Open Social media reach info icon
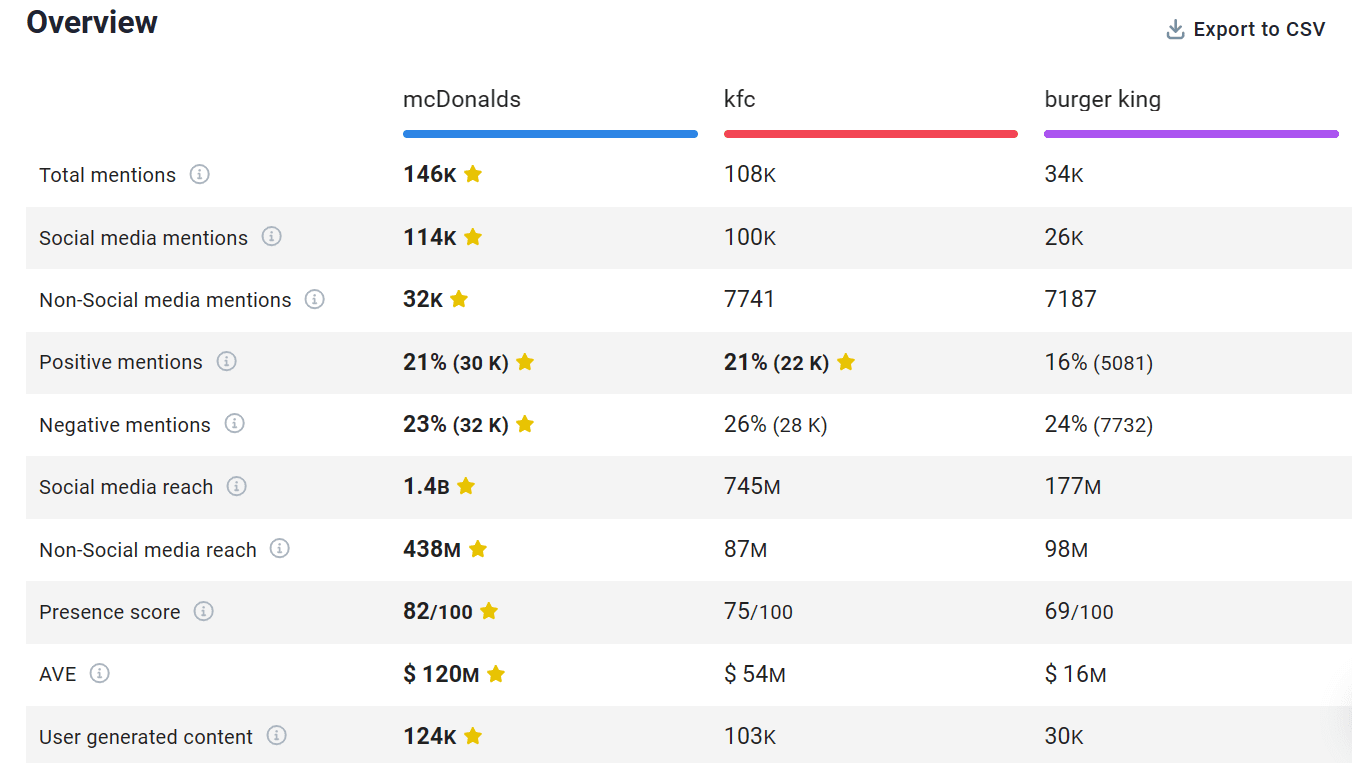Screen dimensions: 1352x763 (x=237, y=486)
